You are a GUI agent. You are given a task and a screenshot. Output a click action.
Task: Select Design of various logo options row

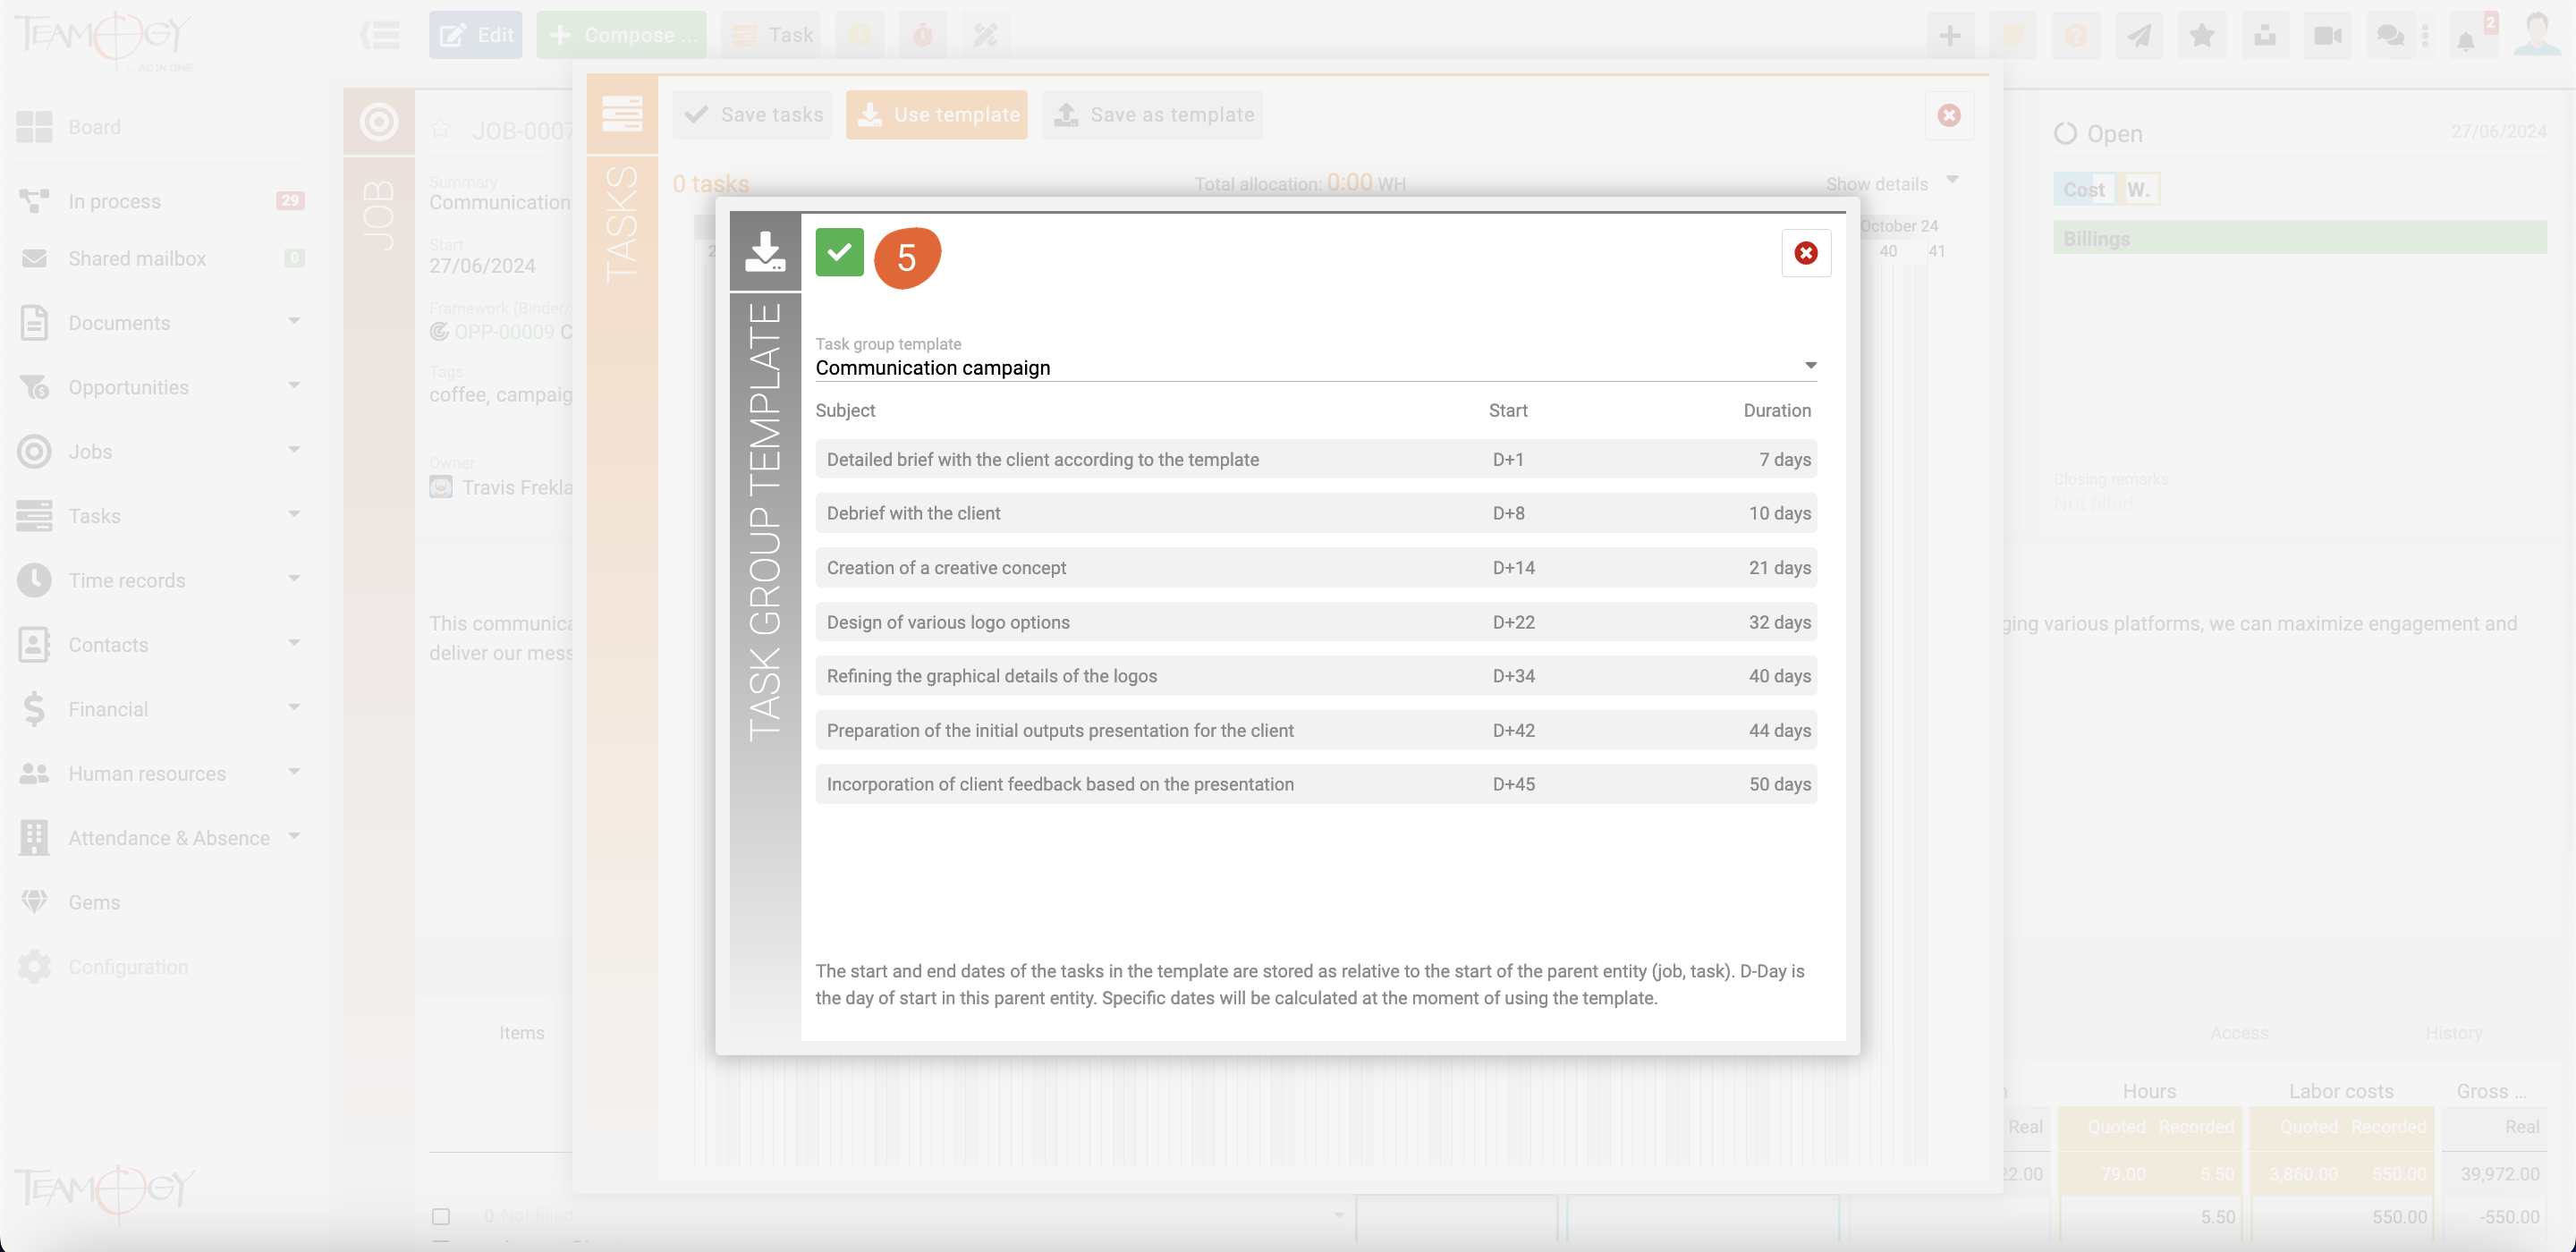point(1315,622)
